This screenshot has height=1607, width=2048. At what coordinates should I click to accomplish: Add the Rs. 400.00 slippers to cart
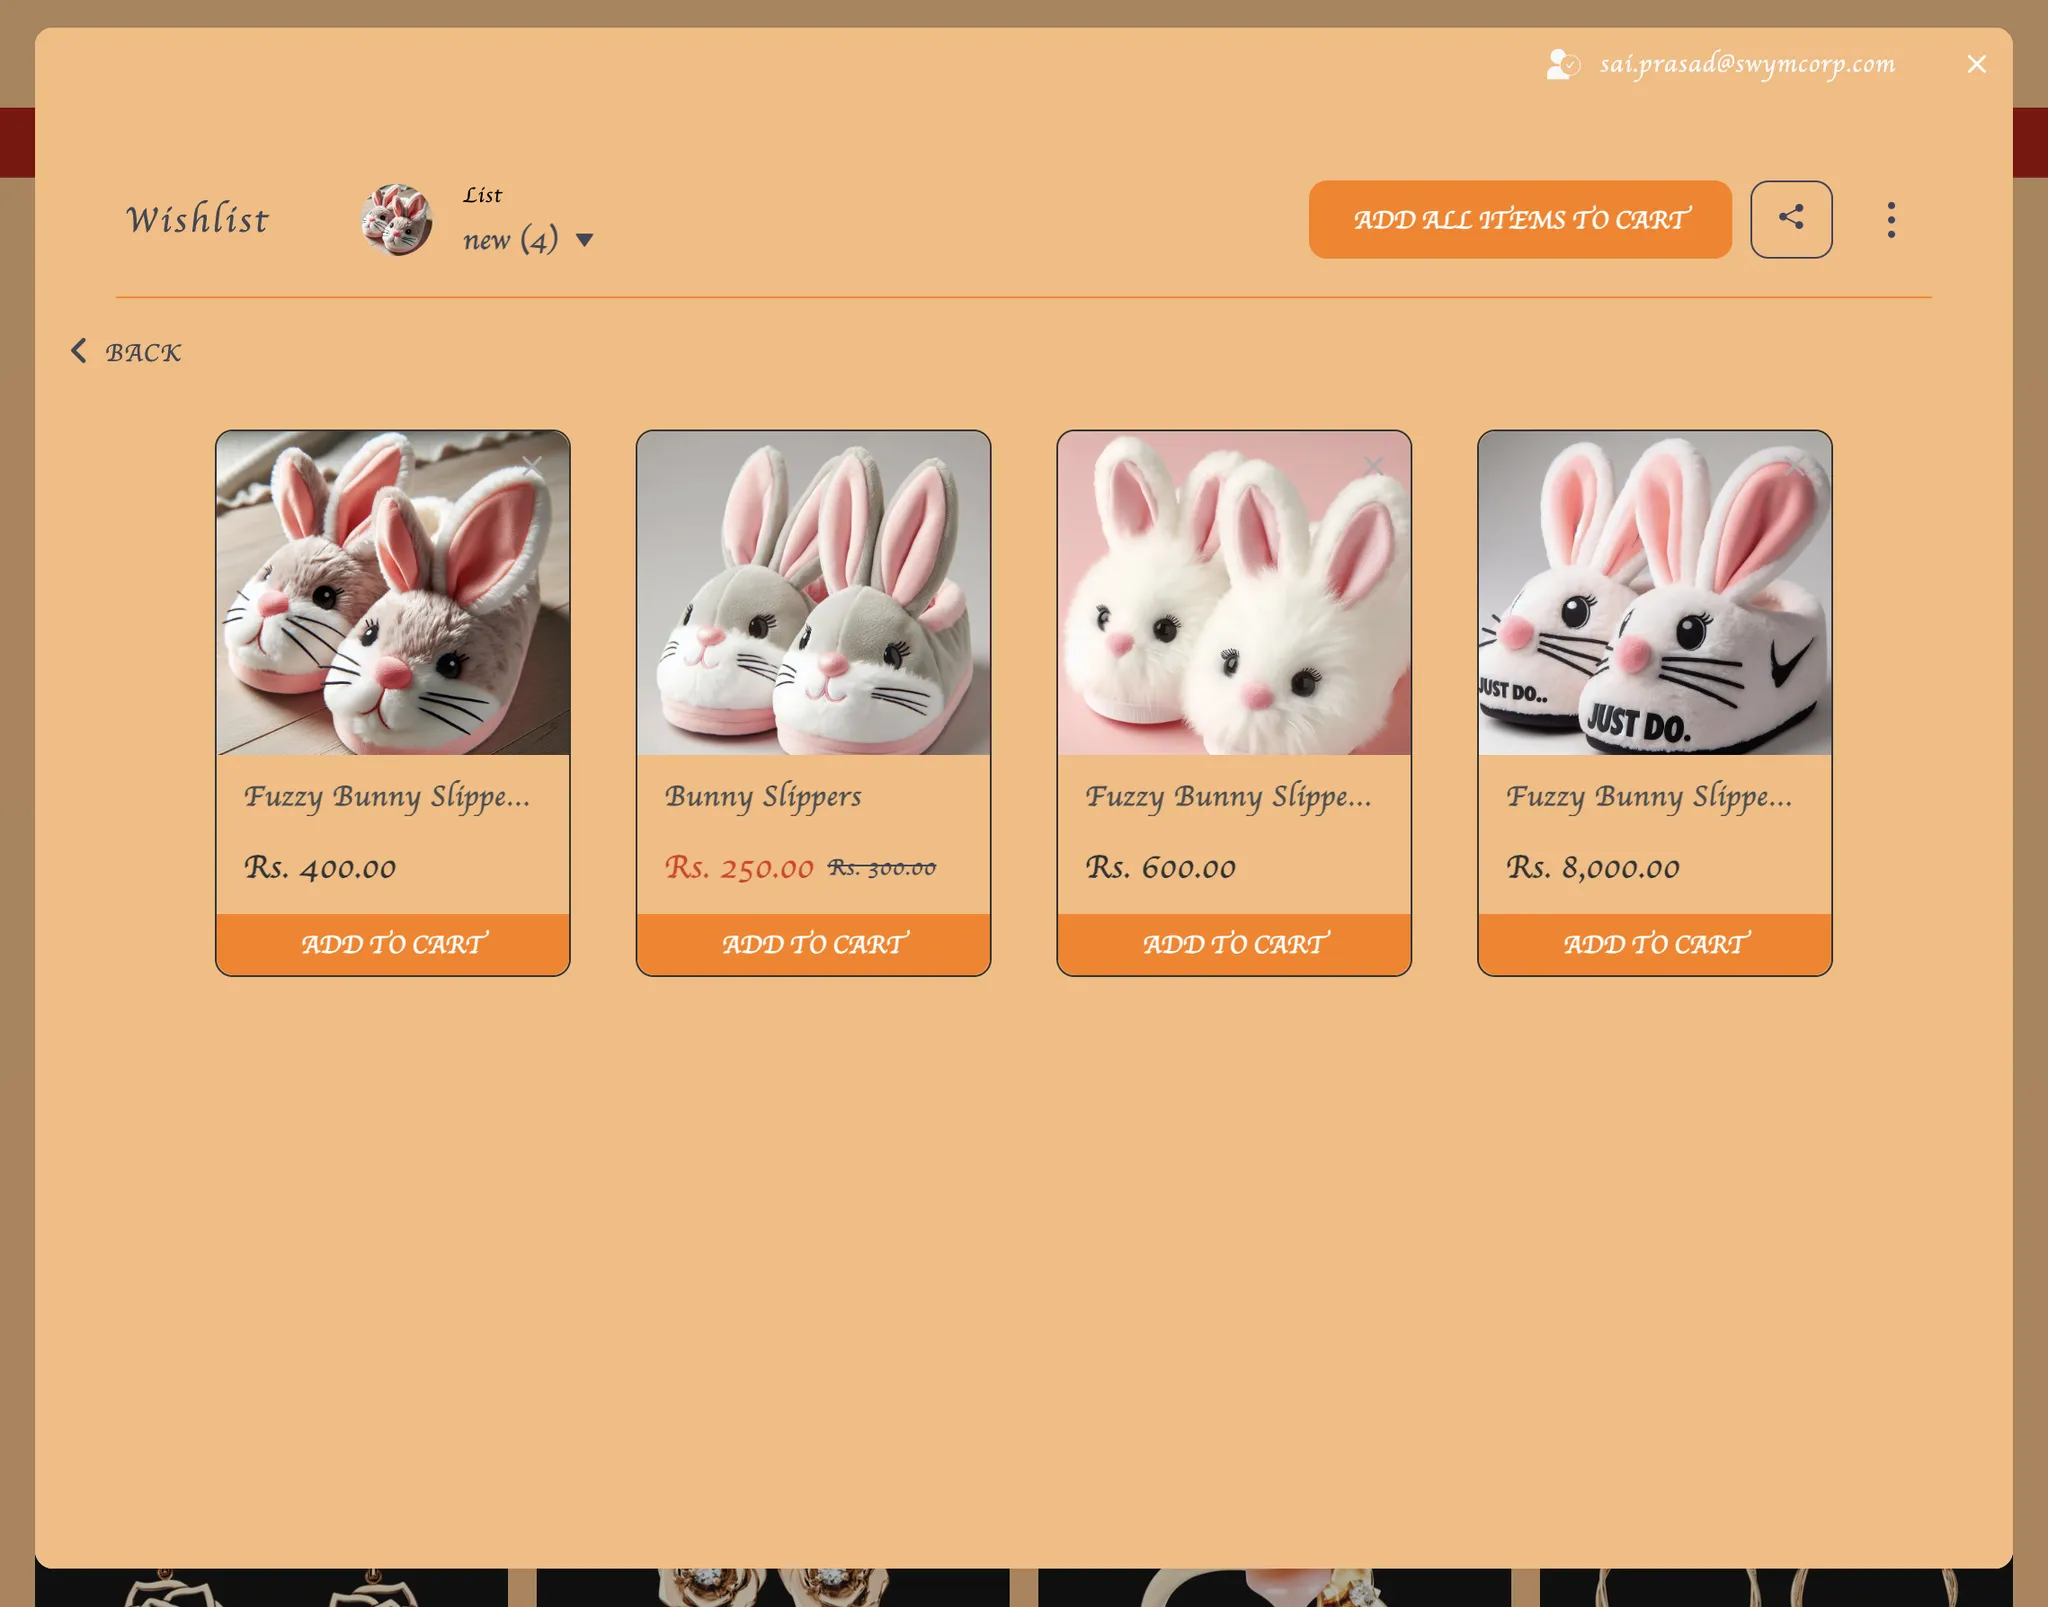(x=393, y=944)
